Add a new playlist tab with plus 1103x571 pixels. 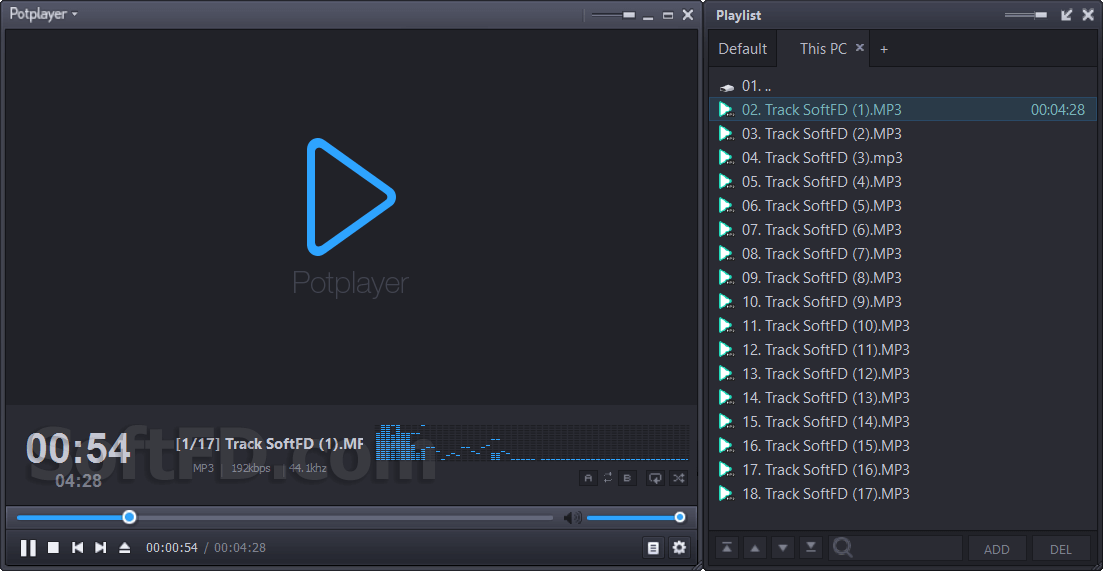click(x=884, y=49)
